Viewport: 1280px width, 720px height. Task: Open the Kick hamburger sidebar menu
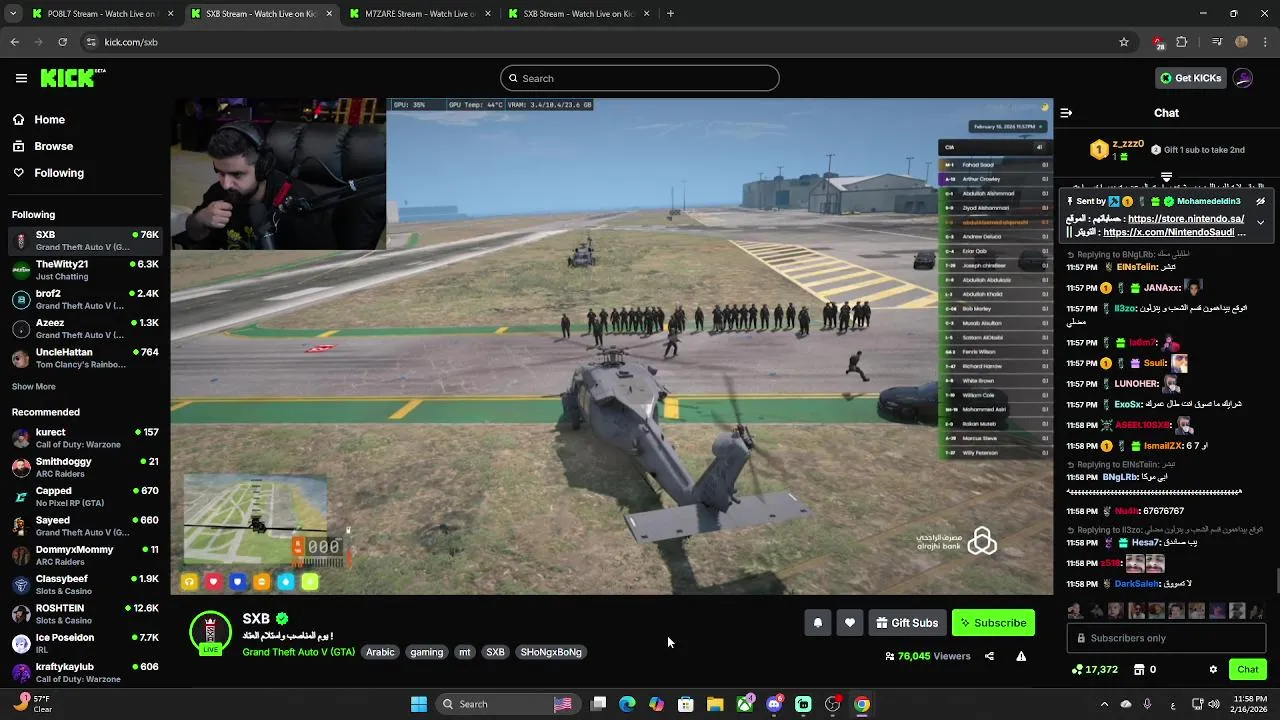[21, 78]
